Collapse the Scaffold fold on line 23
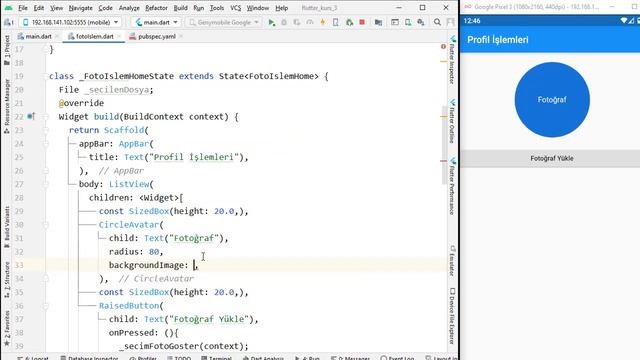 coord(45,130)
